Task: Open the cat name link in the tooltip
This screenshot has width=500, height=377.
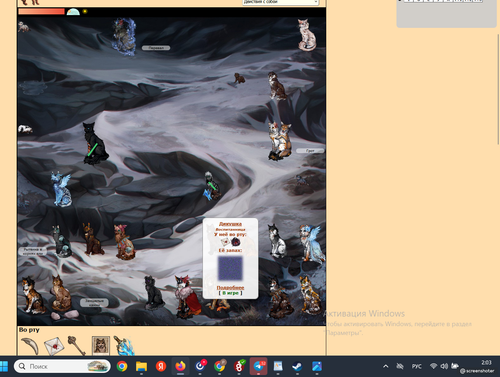Action: tap(230, 224)
